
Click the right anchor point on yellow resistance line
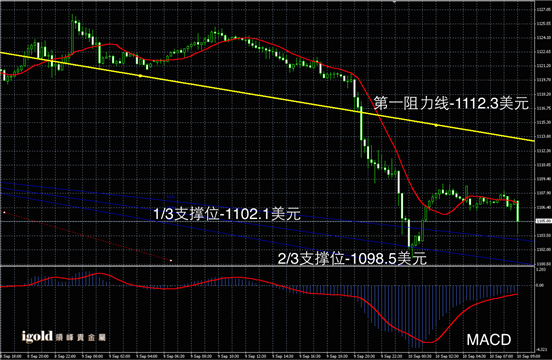[436, 125]
